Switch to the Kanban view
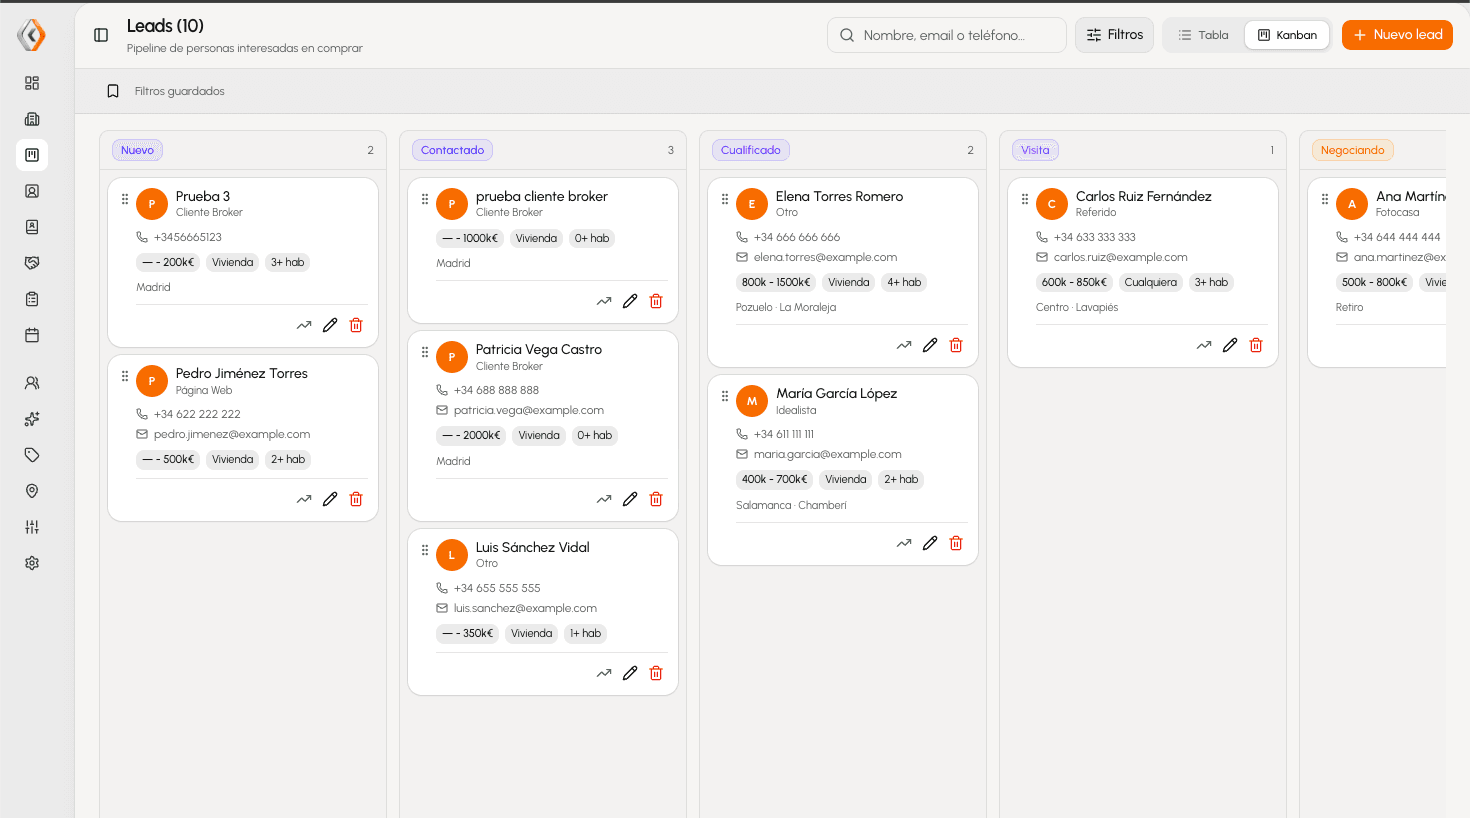 [1288, 35]
